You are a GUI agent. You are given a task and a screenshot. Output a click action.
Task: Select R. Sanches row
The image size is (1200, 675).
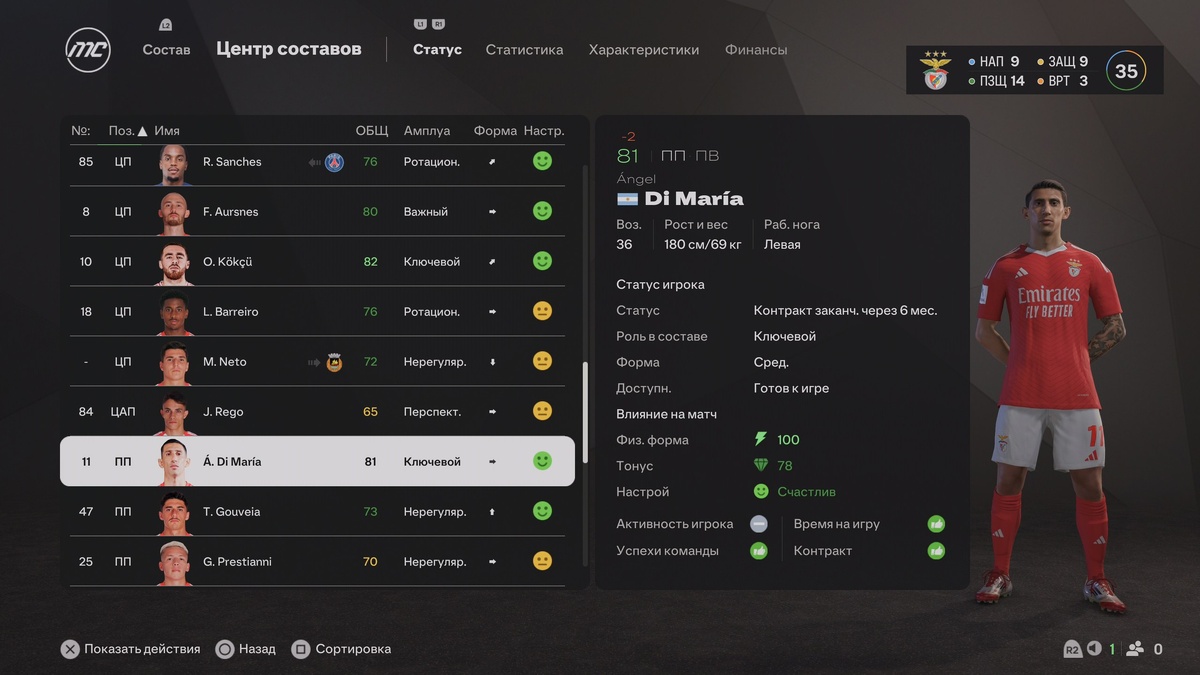click(x=317, y=161)
